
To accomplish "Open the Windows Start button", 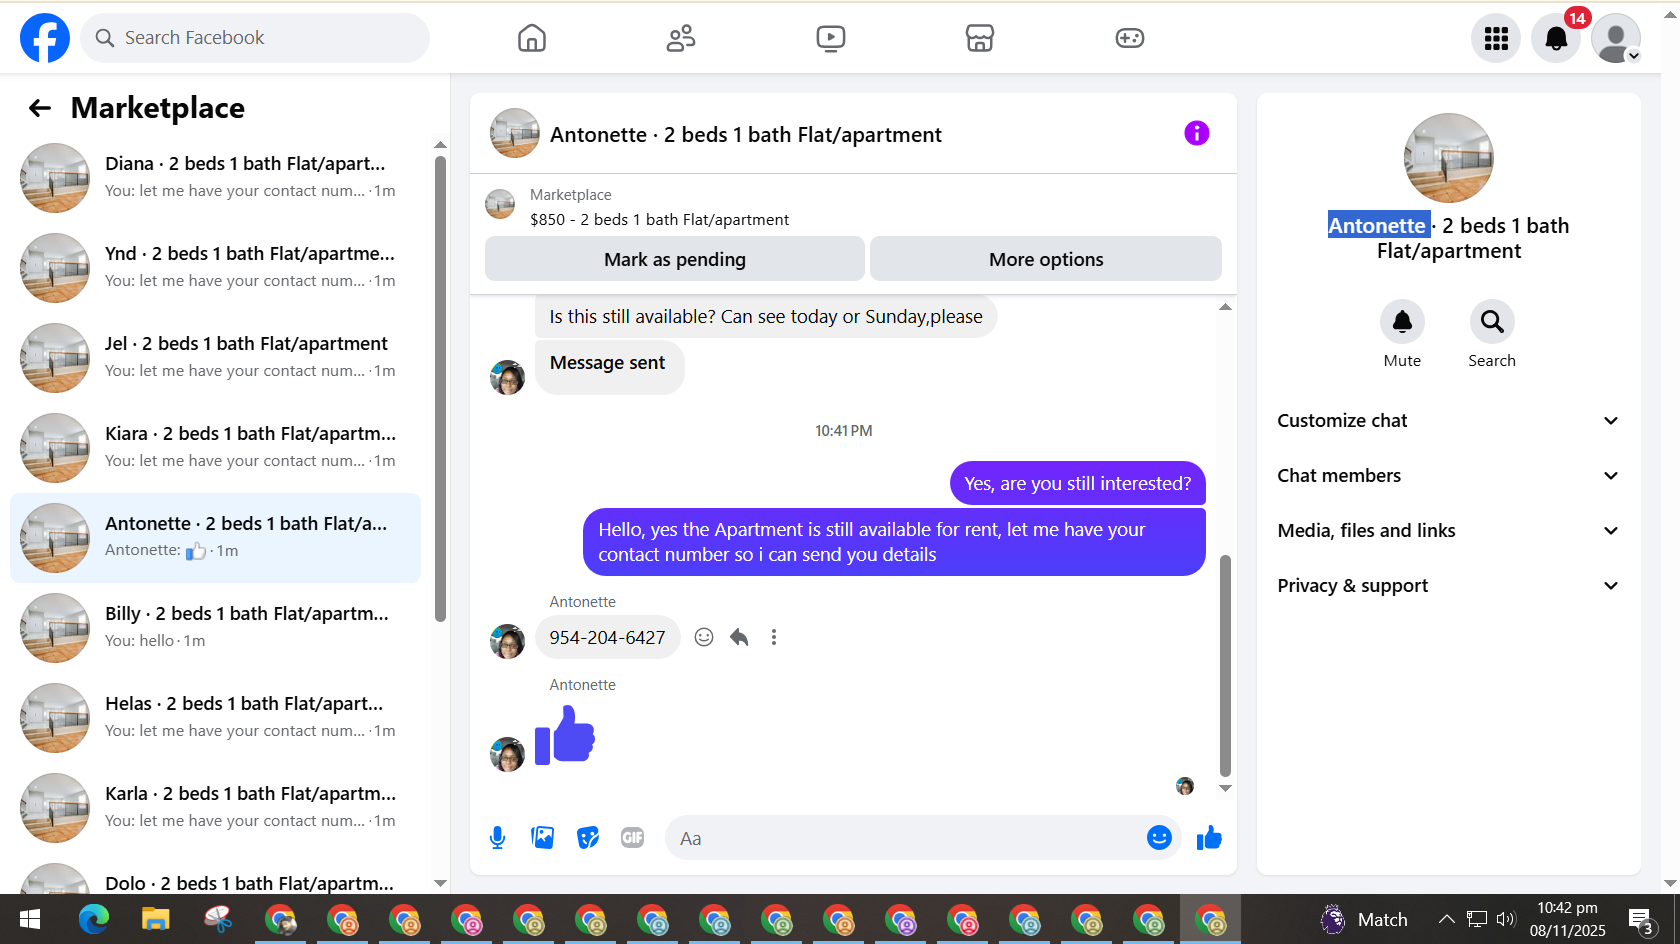I will point(30,919).
